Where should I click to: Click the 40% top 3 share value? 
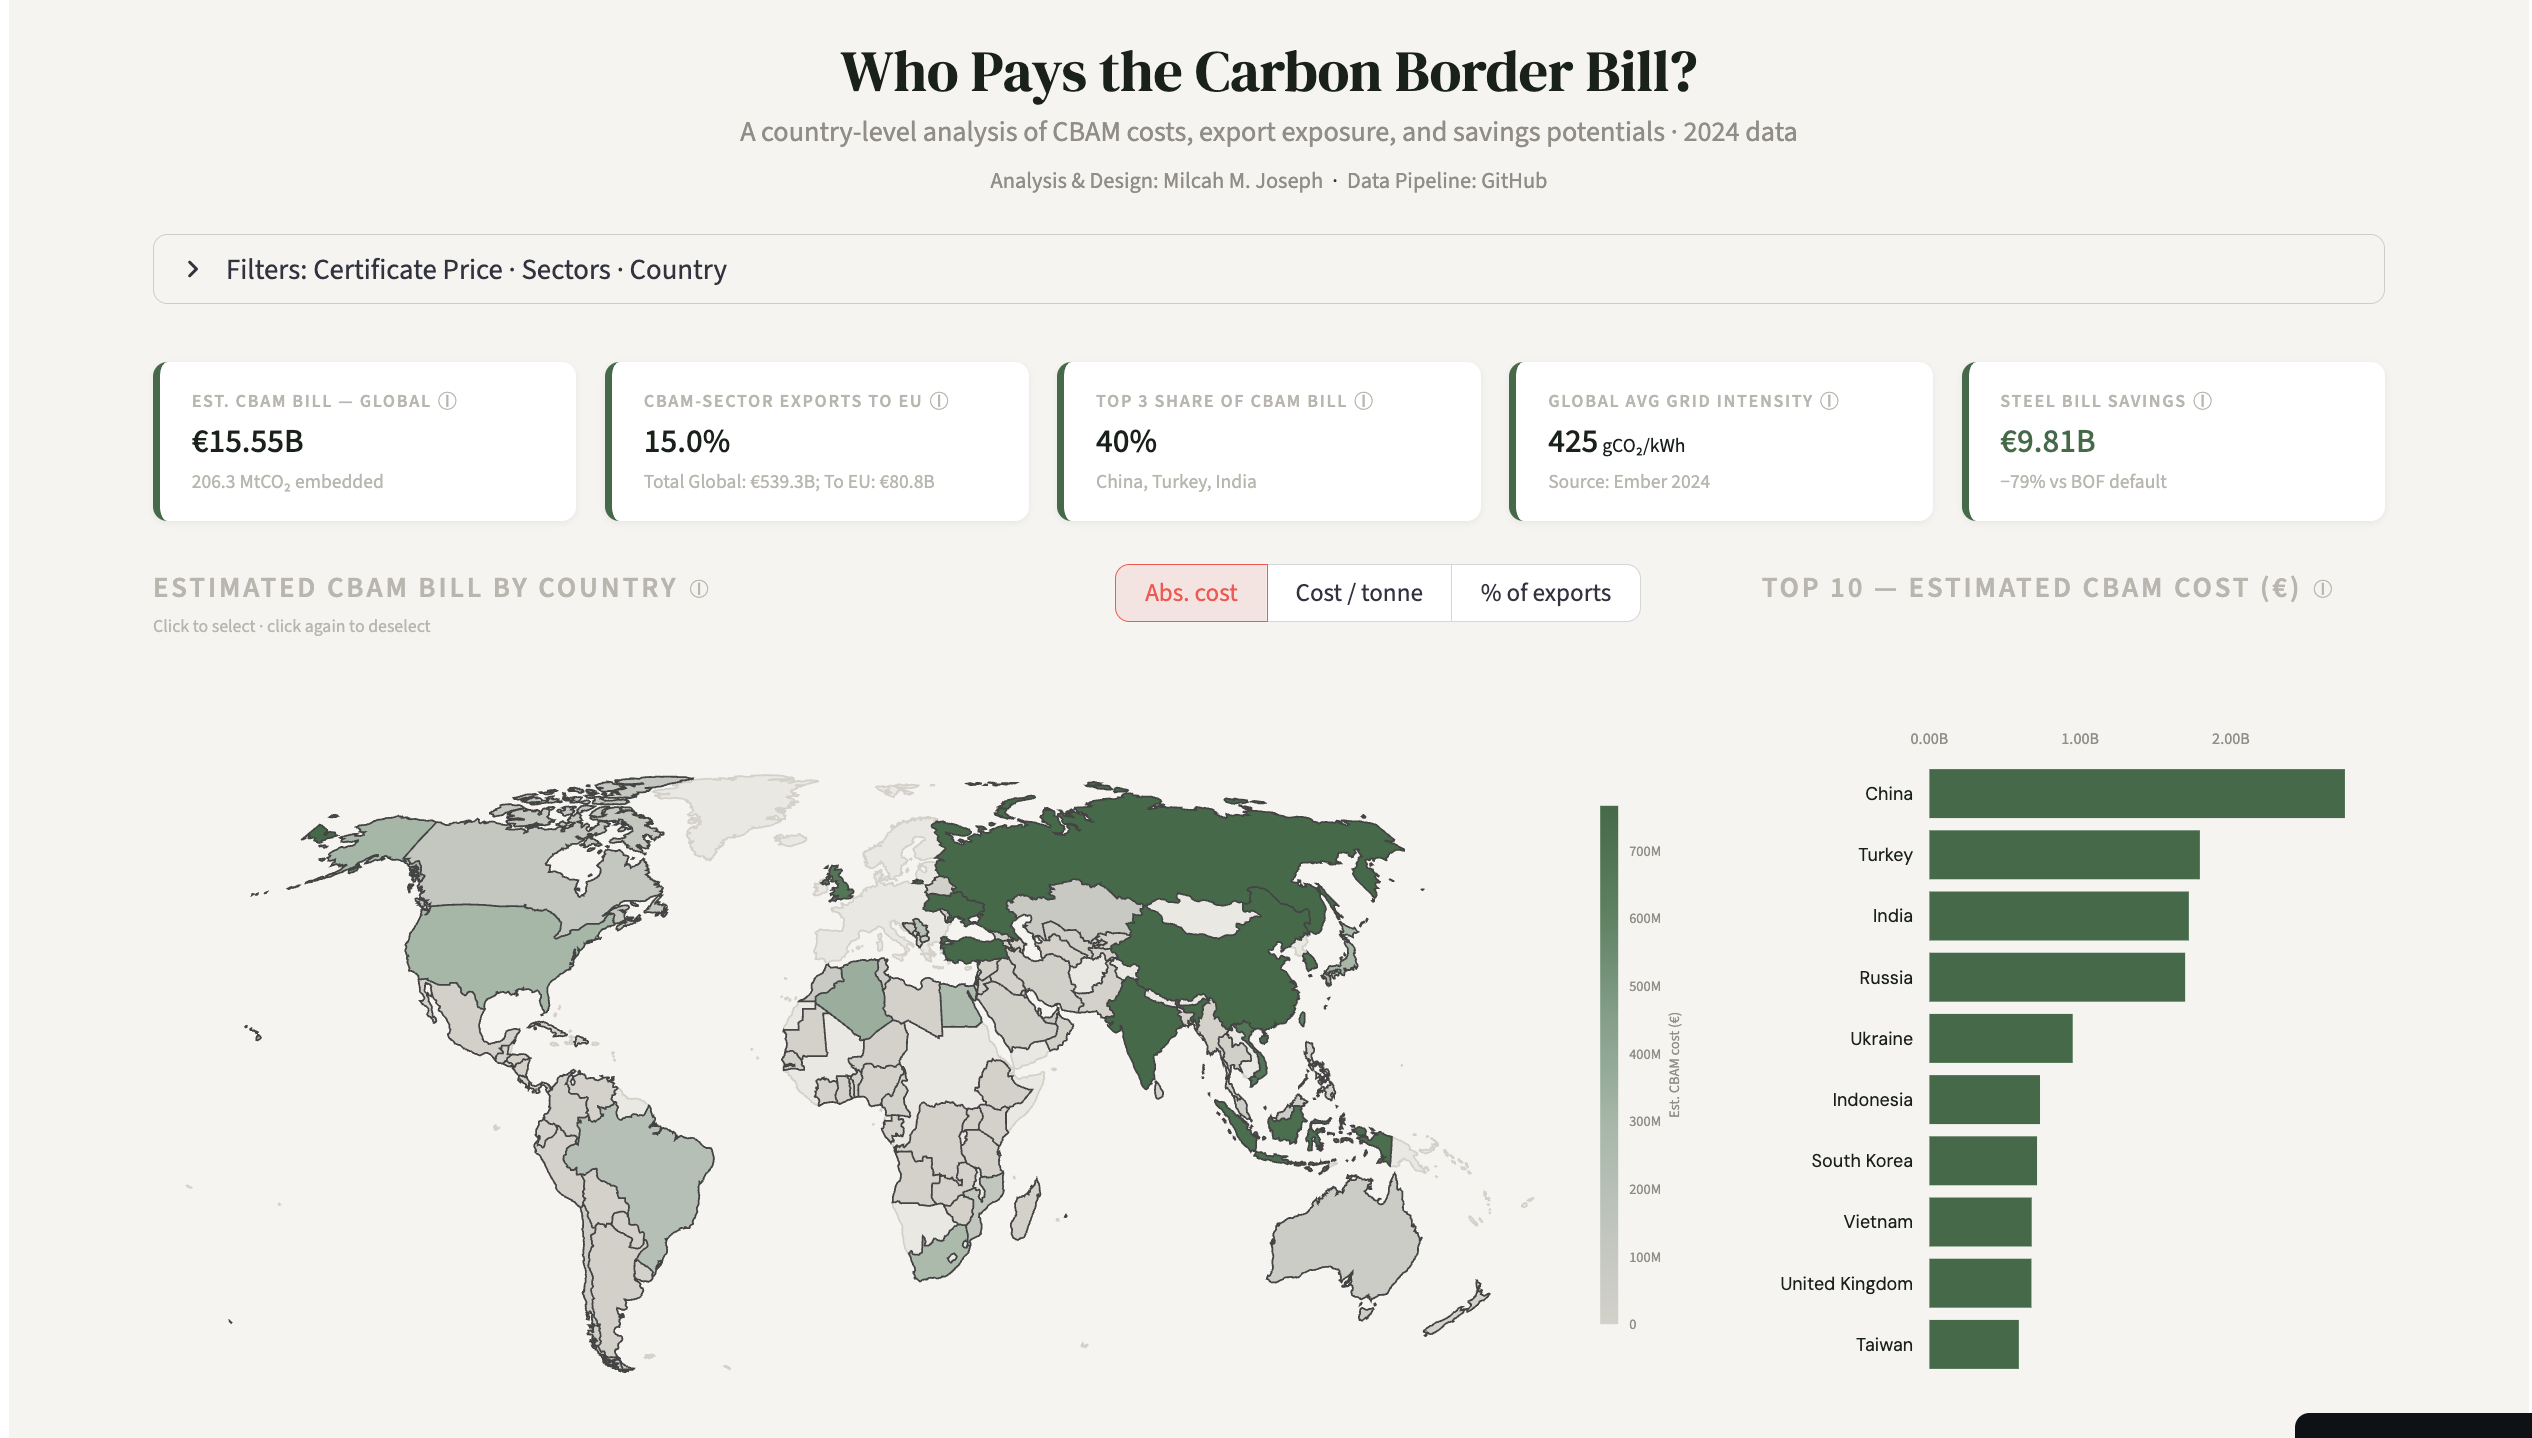click(x=1126, y=441)
